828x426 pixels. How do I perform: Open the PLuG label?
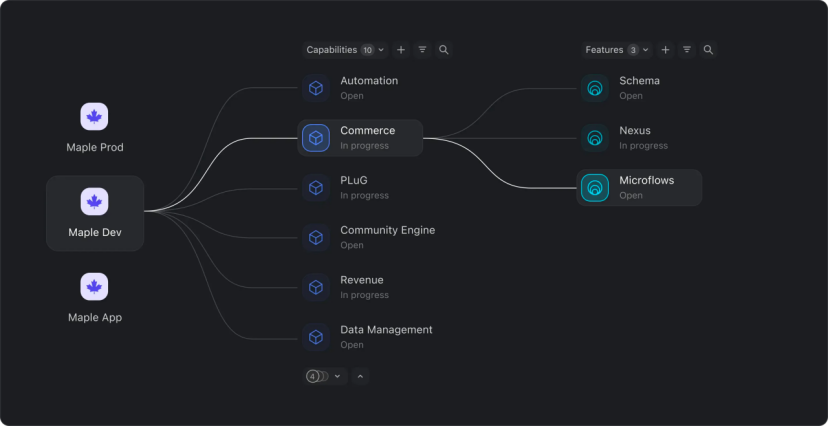click(354, 180)
